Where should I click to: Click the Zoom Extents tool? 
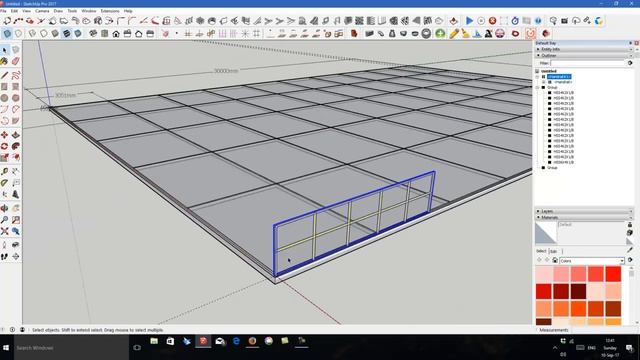(x=4, y=231)
